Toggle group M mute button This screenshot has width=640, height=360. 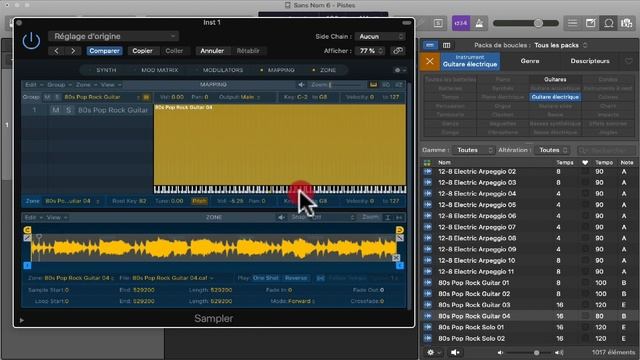47,97
